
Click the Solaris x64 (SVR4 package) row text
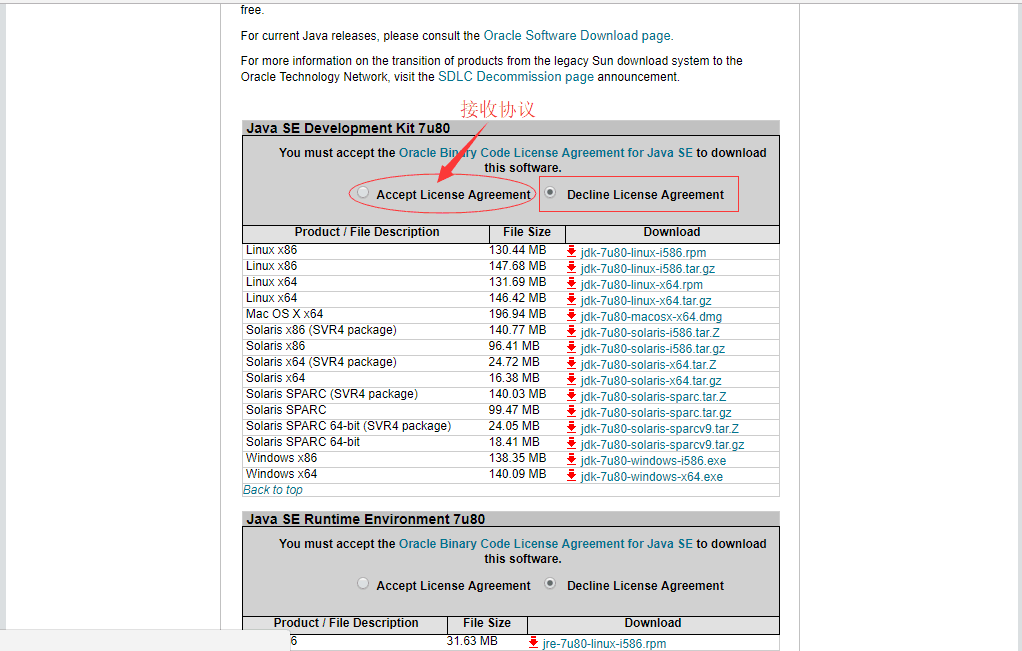pyautogui.click(x=321, y=362)
